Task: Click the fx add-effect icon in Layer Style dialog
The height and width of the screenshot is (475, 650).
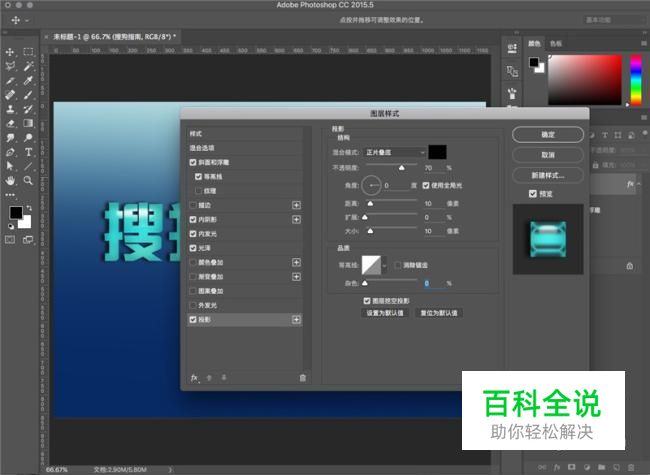Action: pyautogui.click(x=194, y=378)
